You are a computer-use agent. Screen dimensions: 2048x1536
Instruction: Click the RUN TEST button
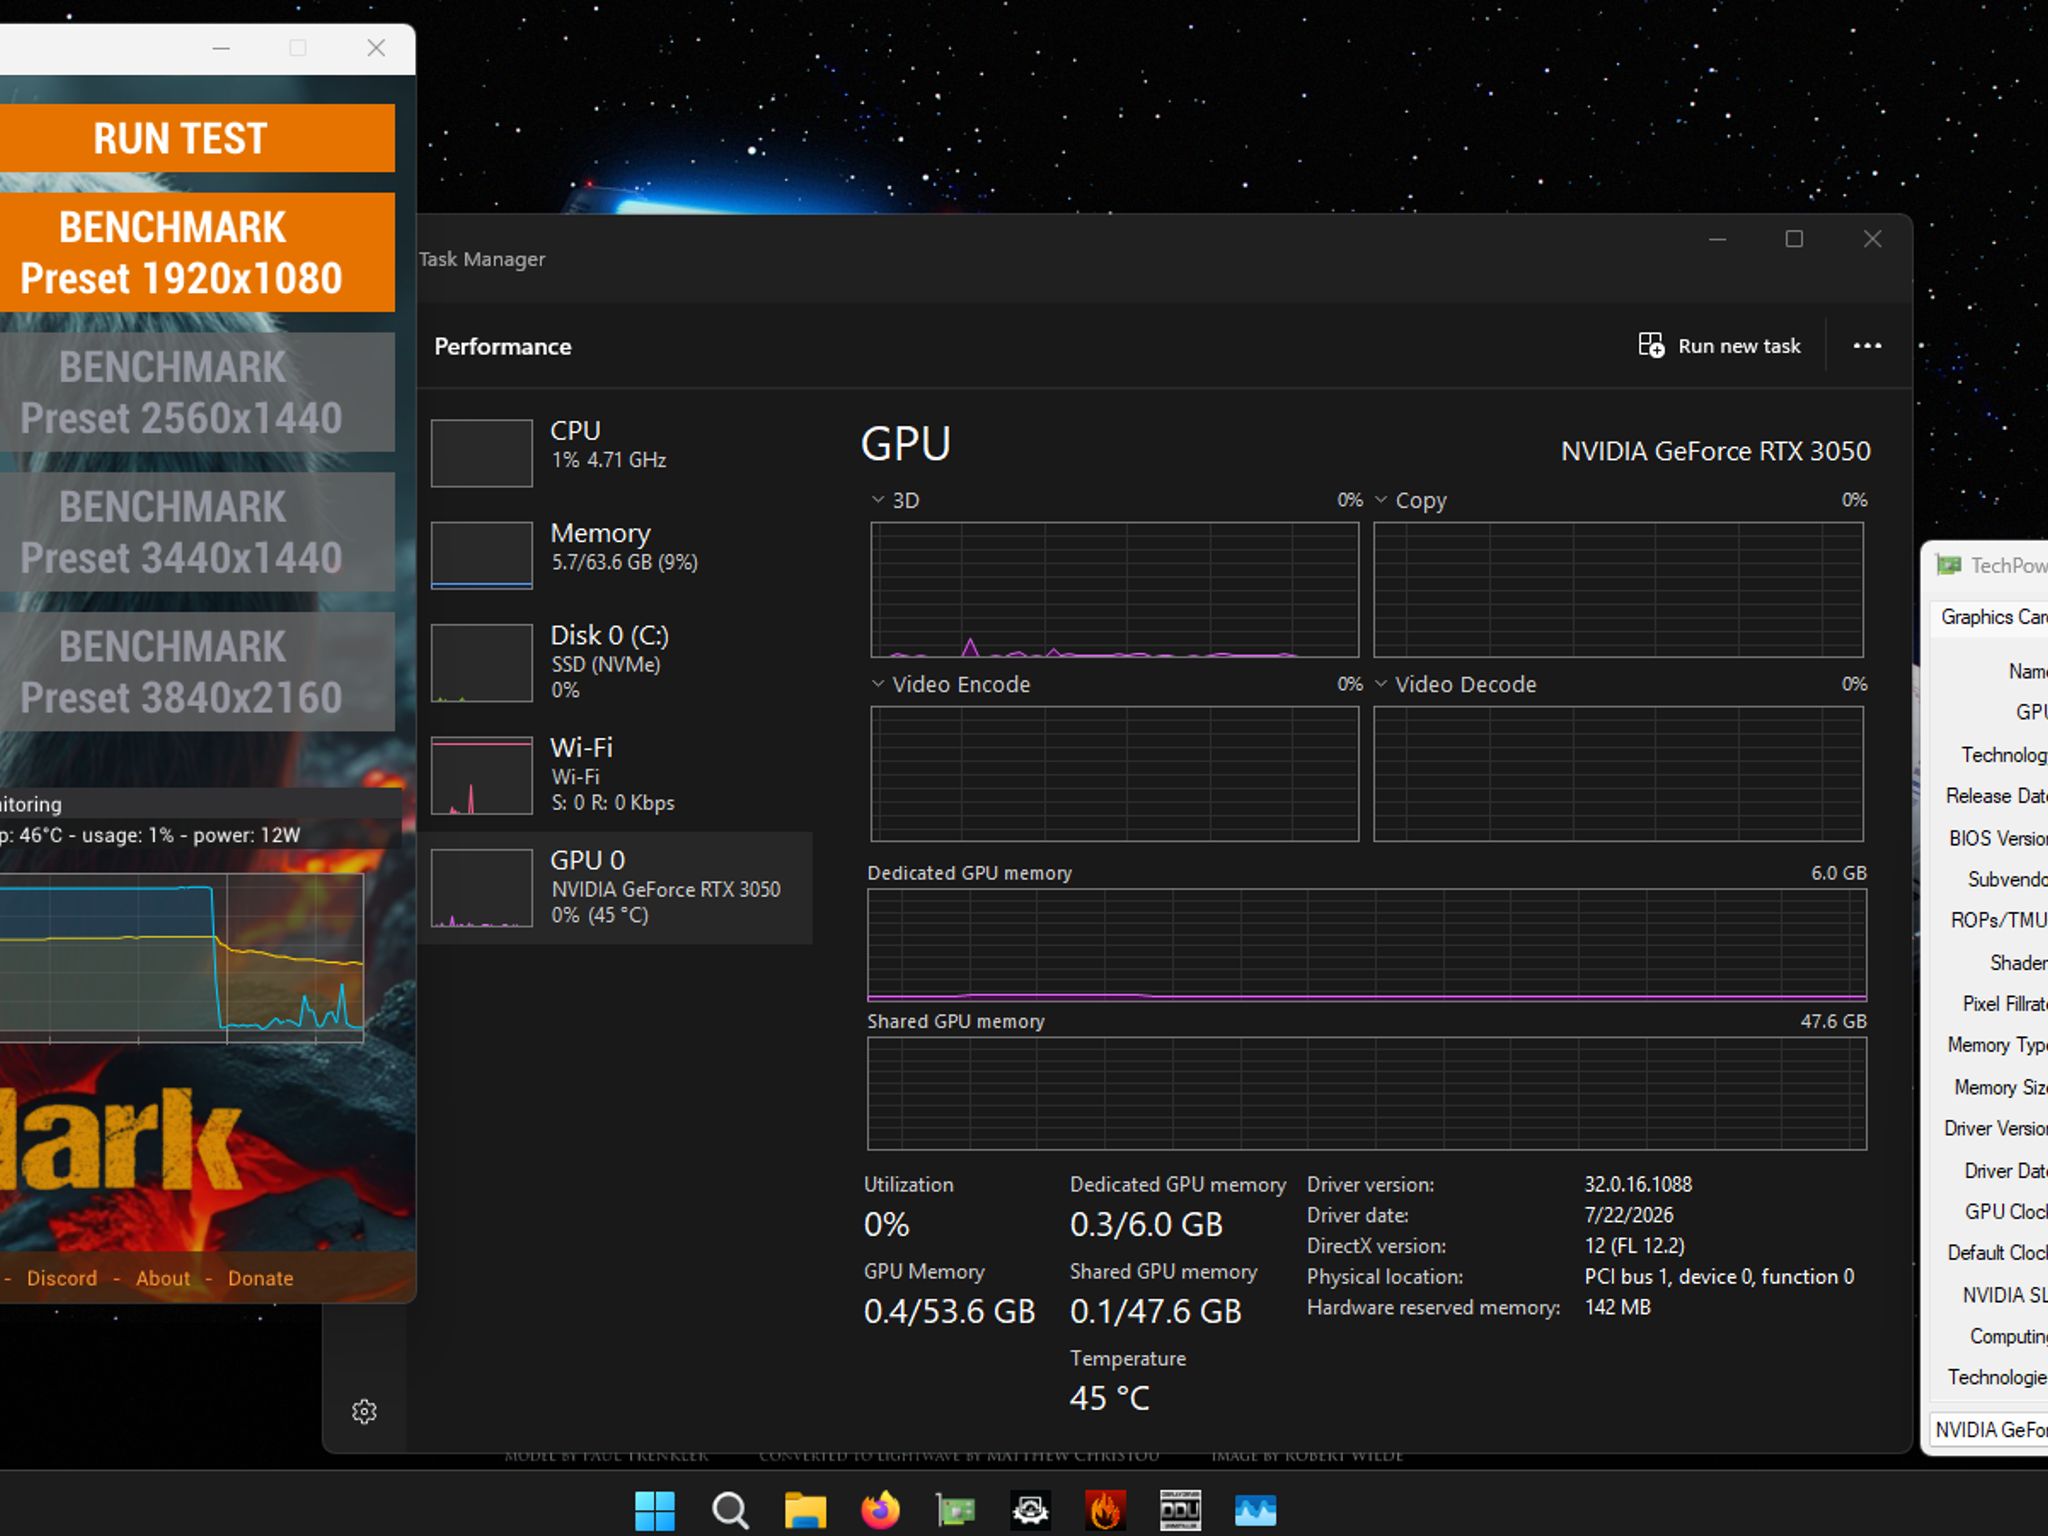[196, 138]
